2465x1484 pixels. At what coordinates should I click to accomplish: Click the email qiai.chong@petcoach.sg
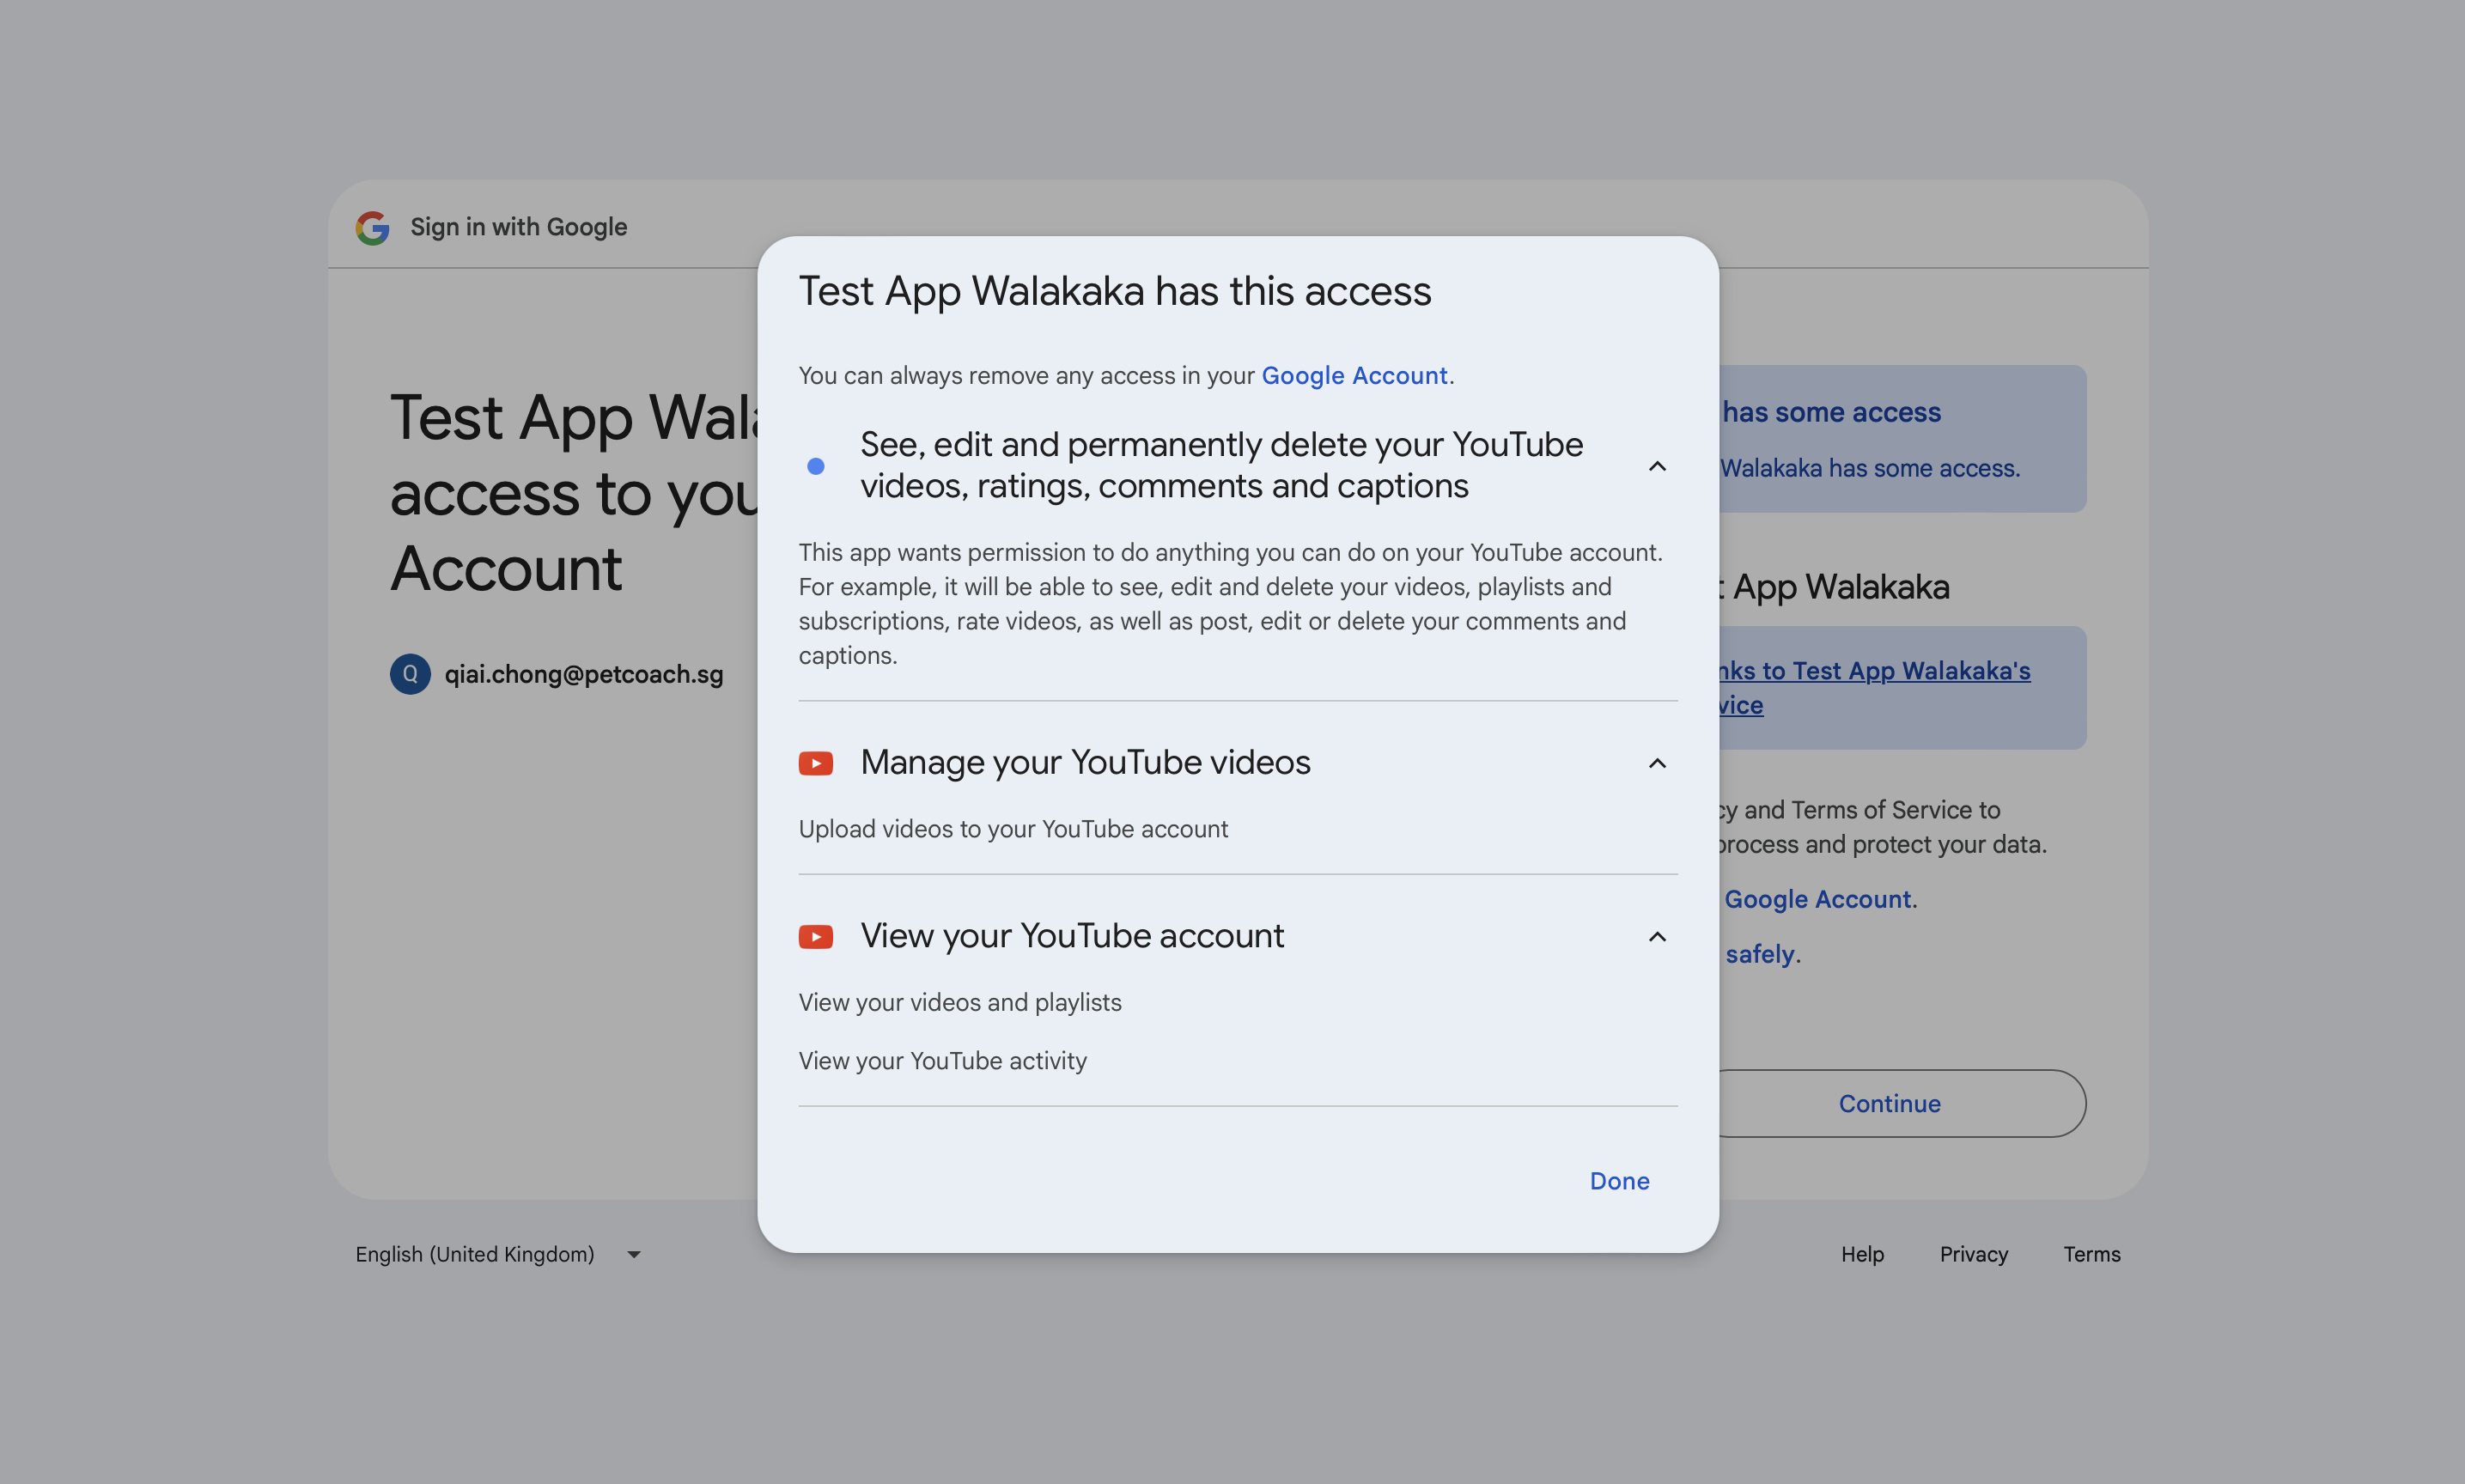pos(584,674)
